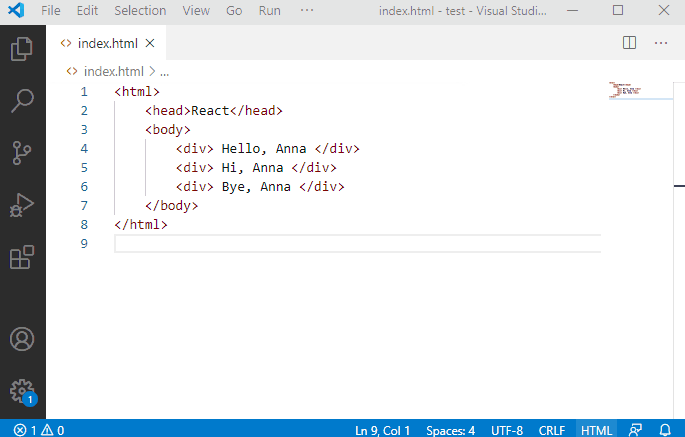Screen dimensions: 685x437
Task: Split the editor to the right
Action: (629, 43)
